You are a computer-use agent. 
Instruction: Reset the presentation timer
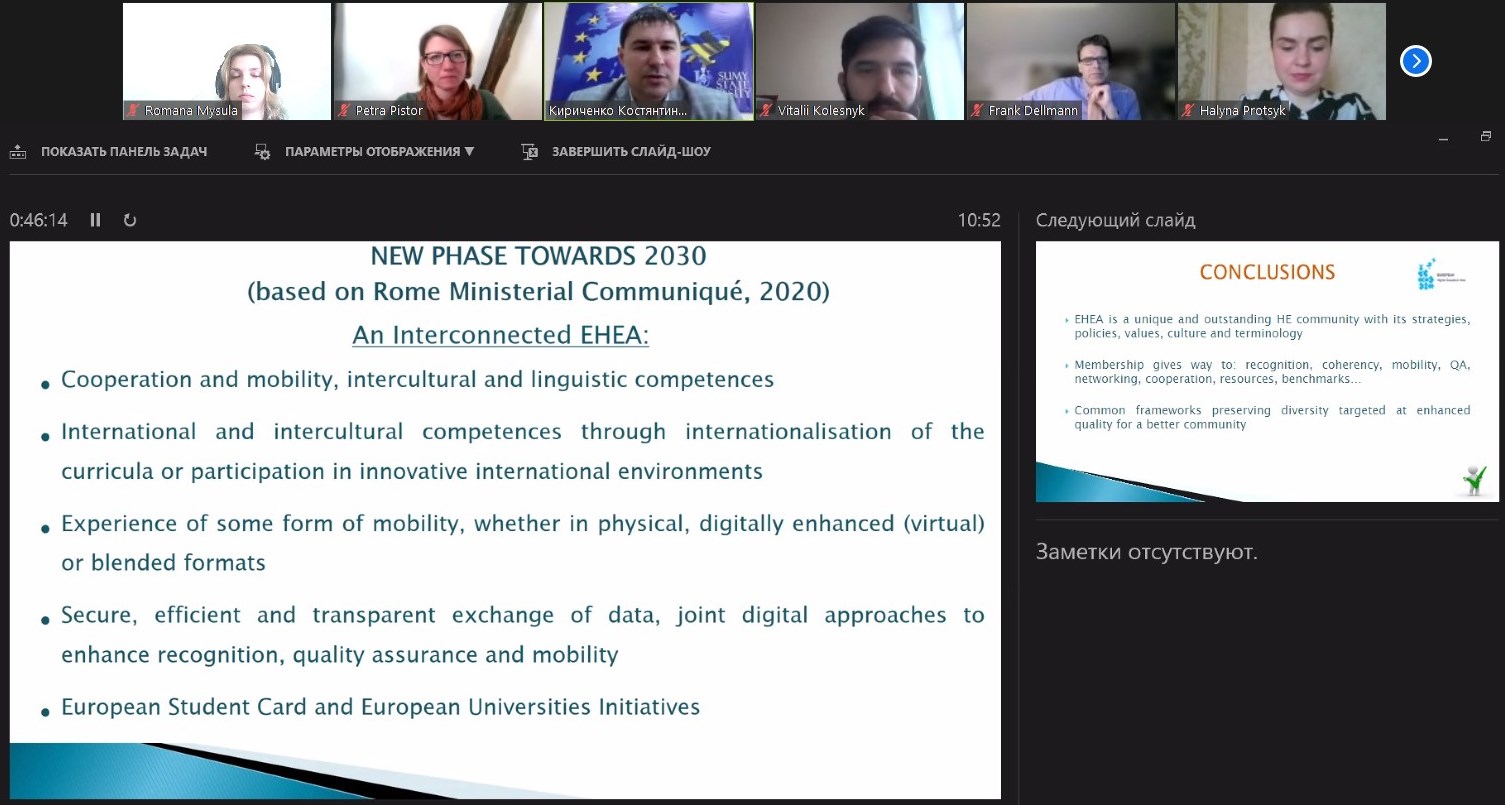point(130,220)
